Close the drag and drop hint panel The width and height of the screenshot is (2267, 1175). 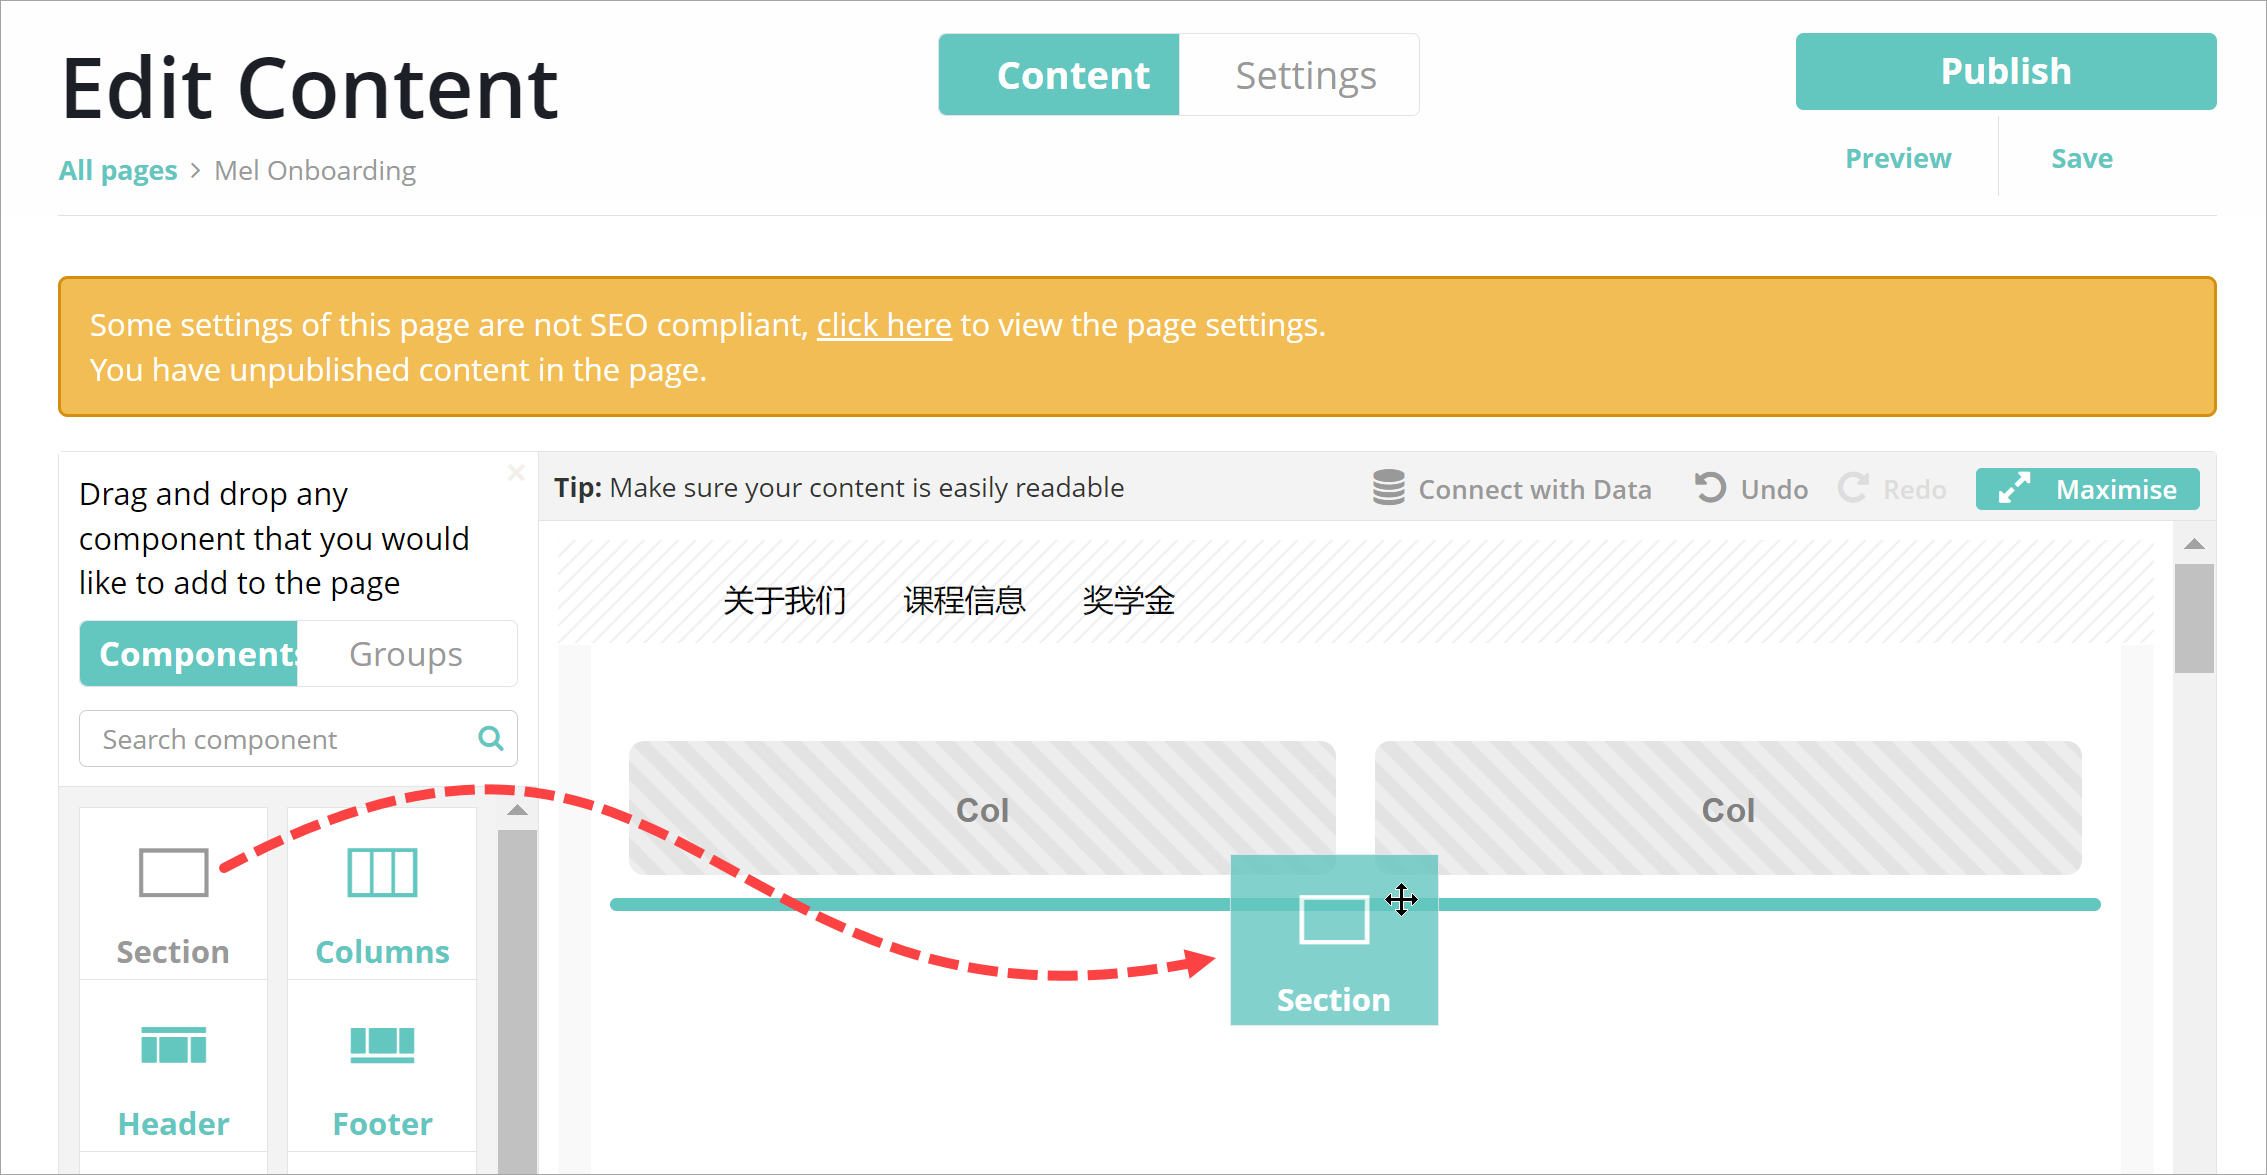(x=516, y=472)
